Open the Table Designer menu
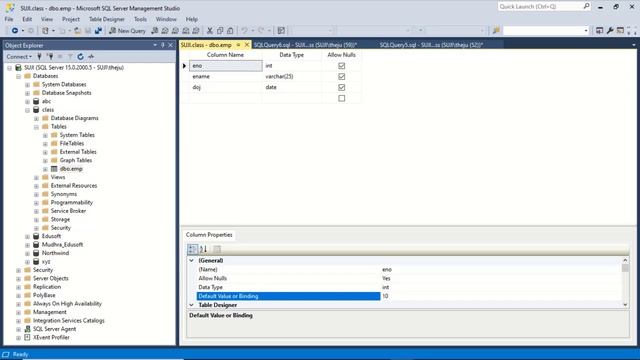640x360 pixels. click(107, 19)
